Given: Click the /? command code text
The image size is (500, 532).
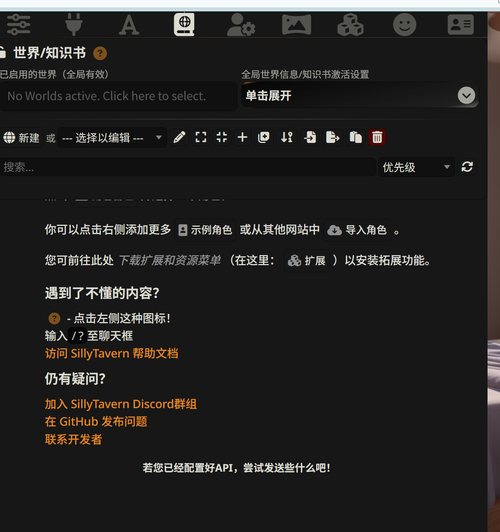Looking at the screenshot, I should point(77,336).
